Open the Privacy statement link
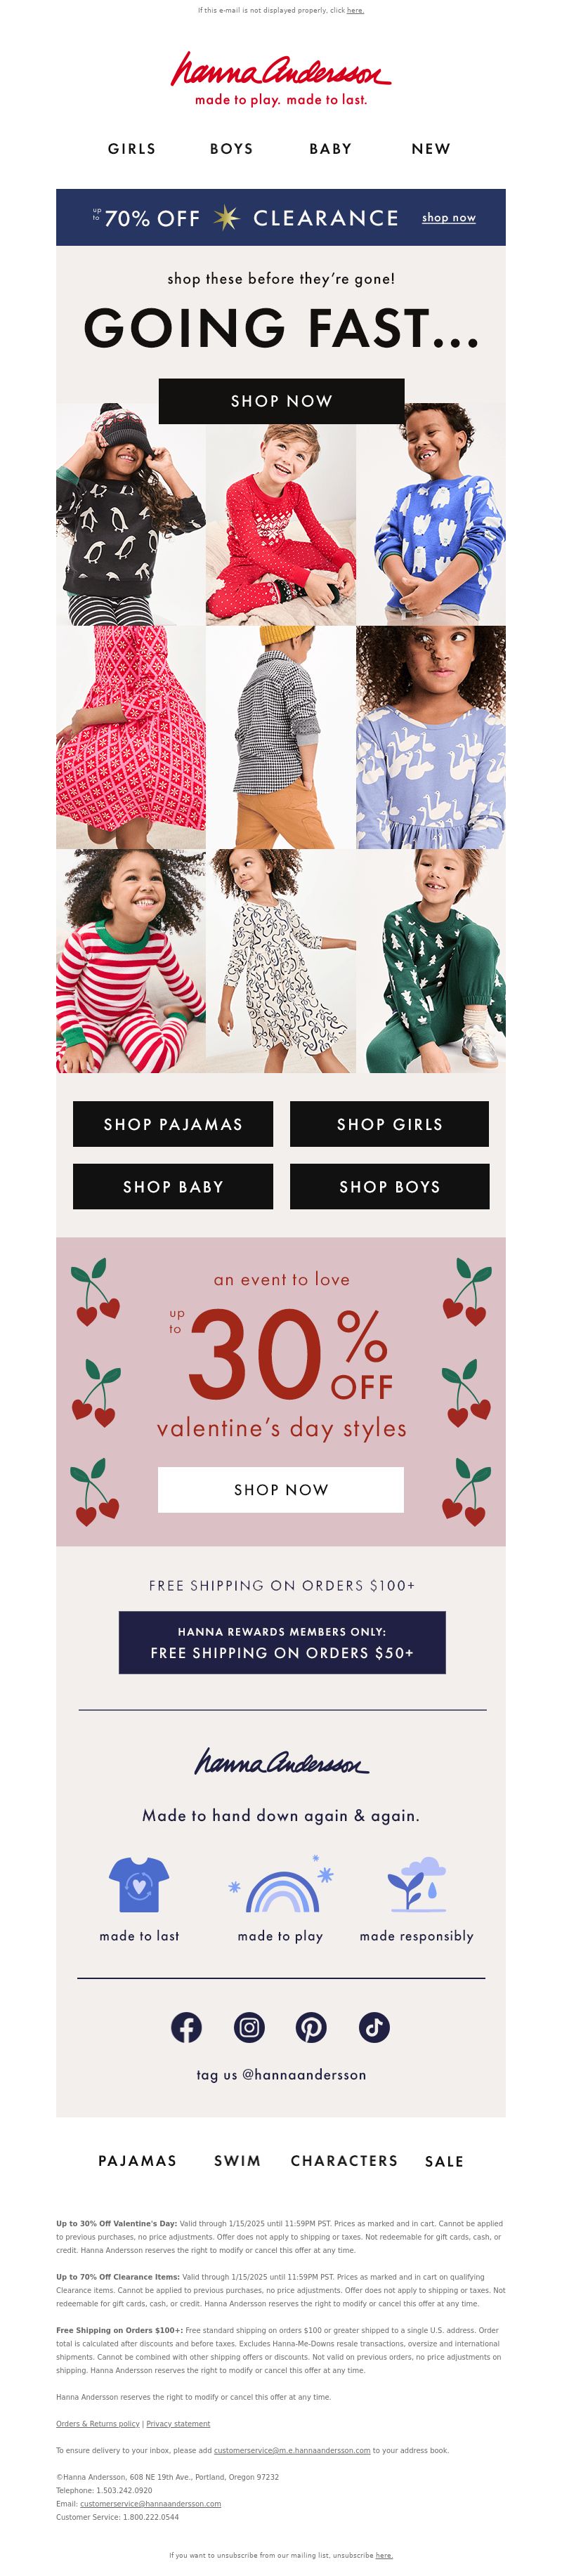The image size is (562, 2576). click(x=178, y=2423)
